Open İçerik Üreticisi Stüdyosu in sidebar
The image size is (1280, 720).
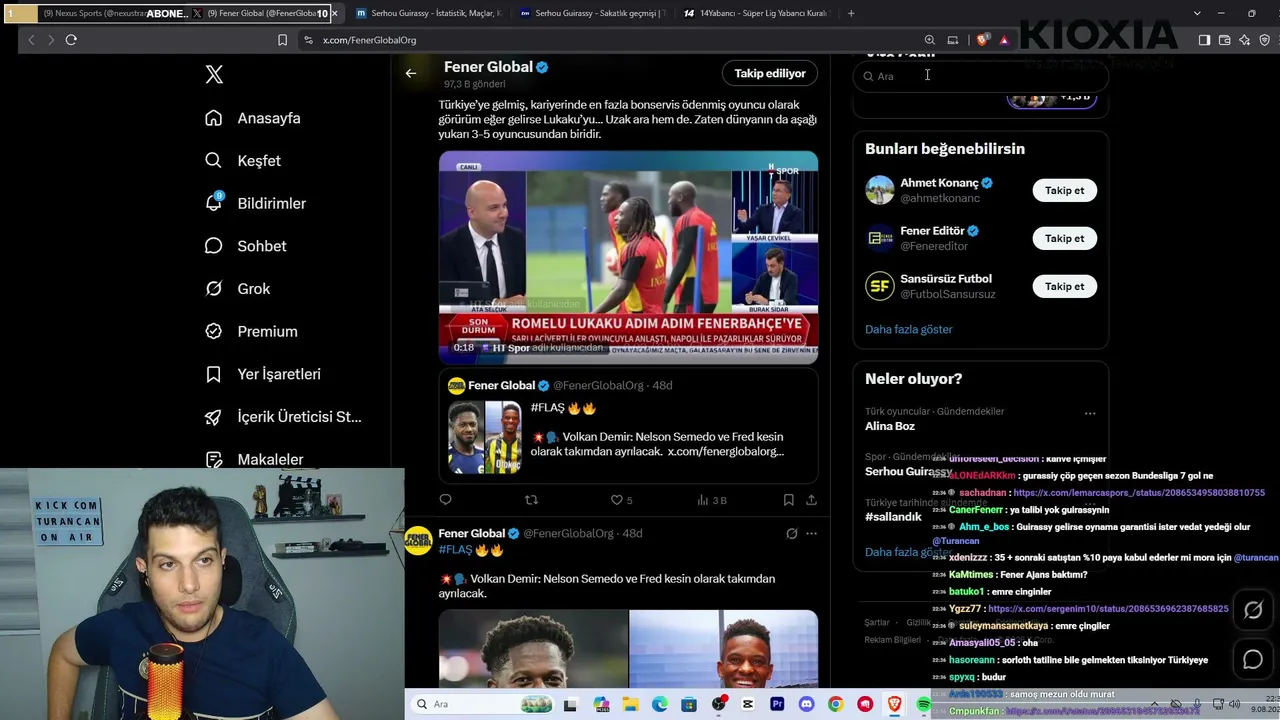(x=283, y=417)
